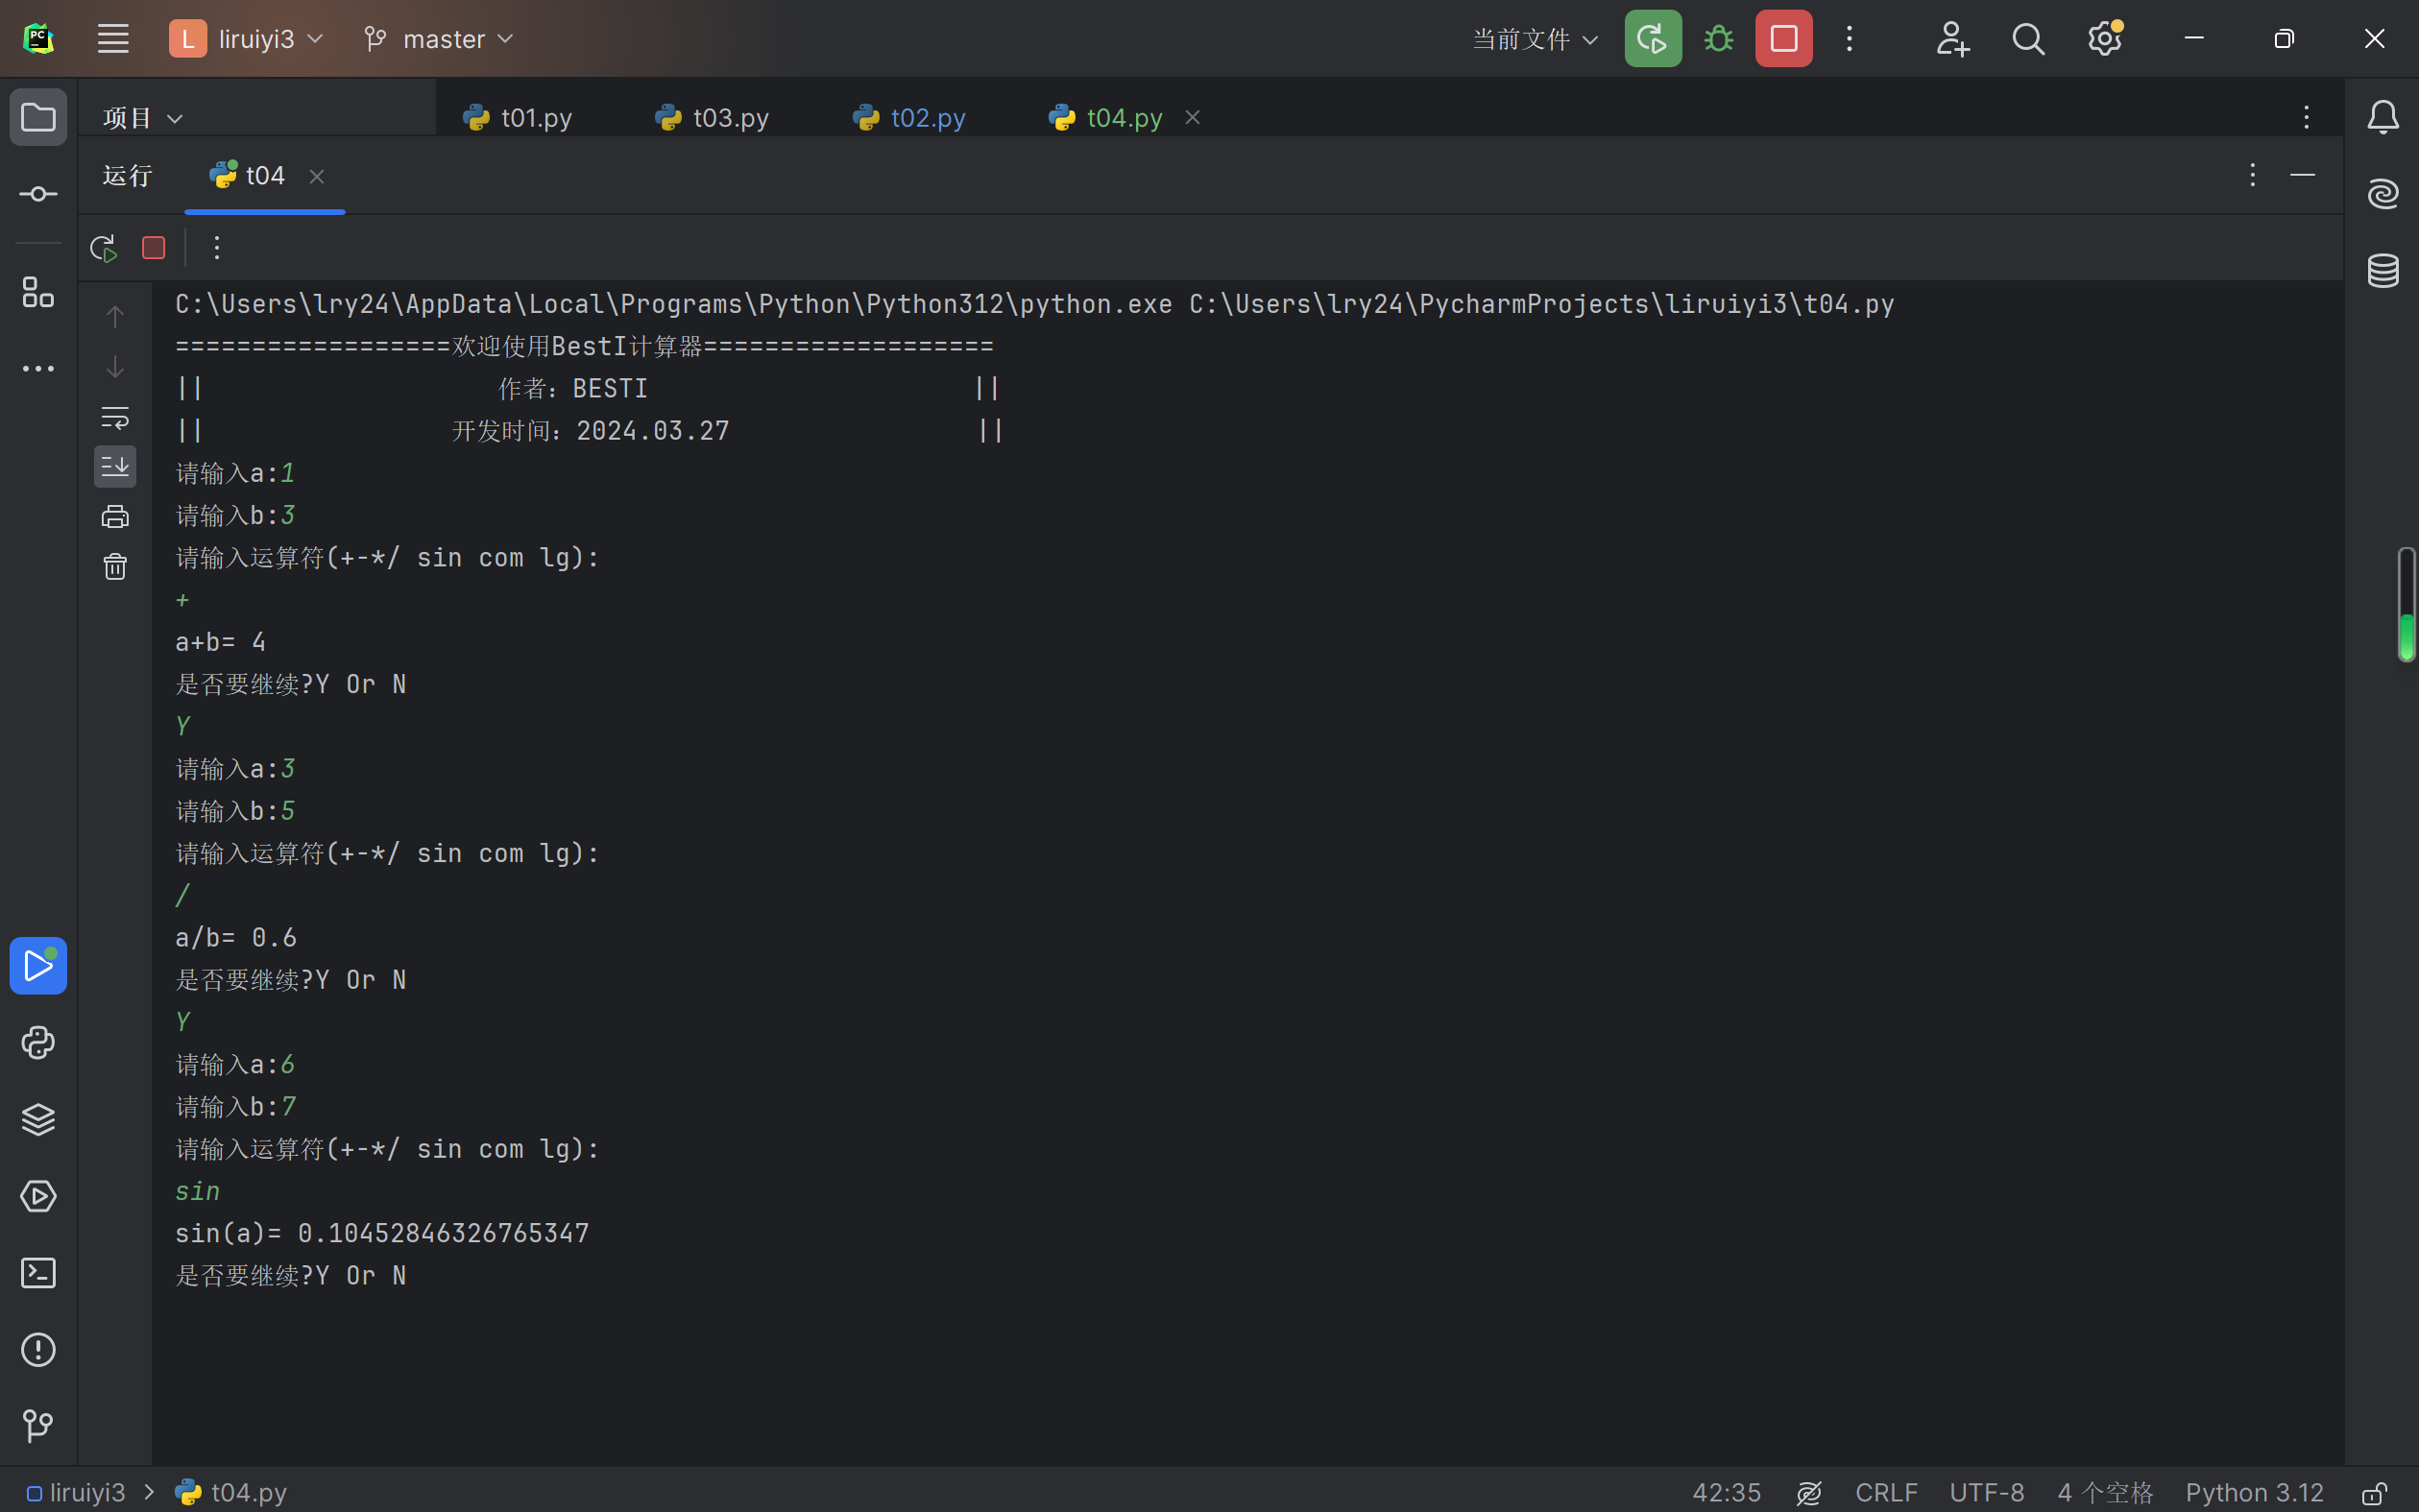Click the UTF-8 encoding in status bar

[1986, 1493]
